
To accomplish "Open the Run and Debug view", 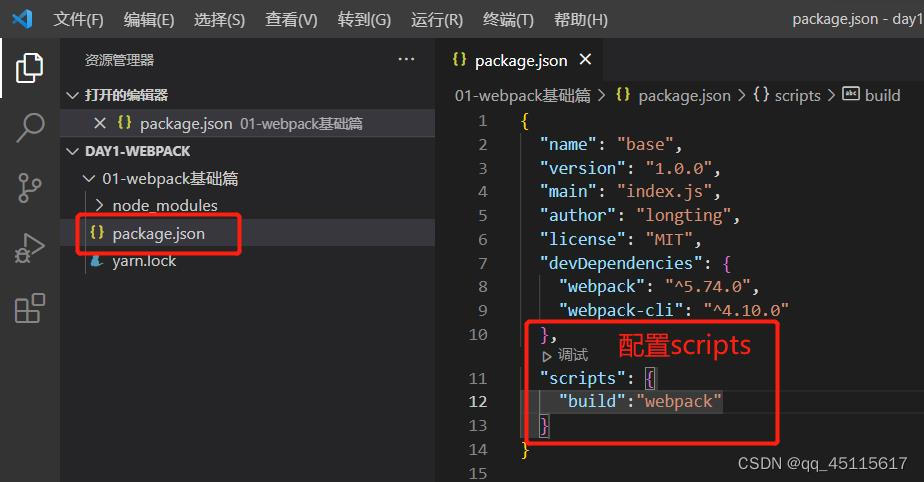I will coord(29,248).
